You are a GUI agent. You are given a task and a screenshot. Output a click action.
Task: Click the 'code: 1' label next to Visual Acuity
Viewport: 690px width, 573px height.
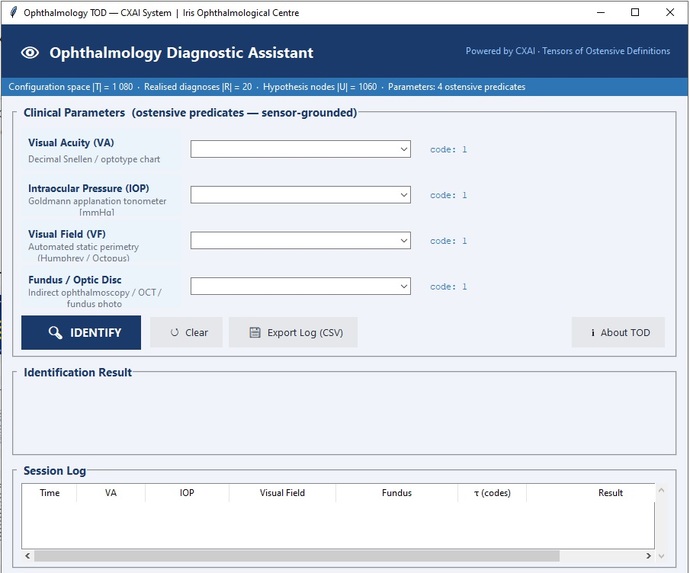click(x=448, y=150)
